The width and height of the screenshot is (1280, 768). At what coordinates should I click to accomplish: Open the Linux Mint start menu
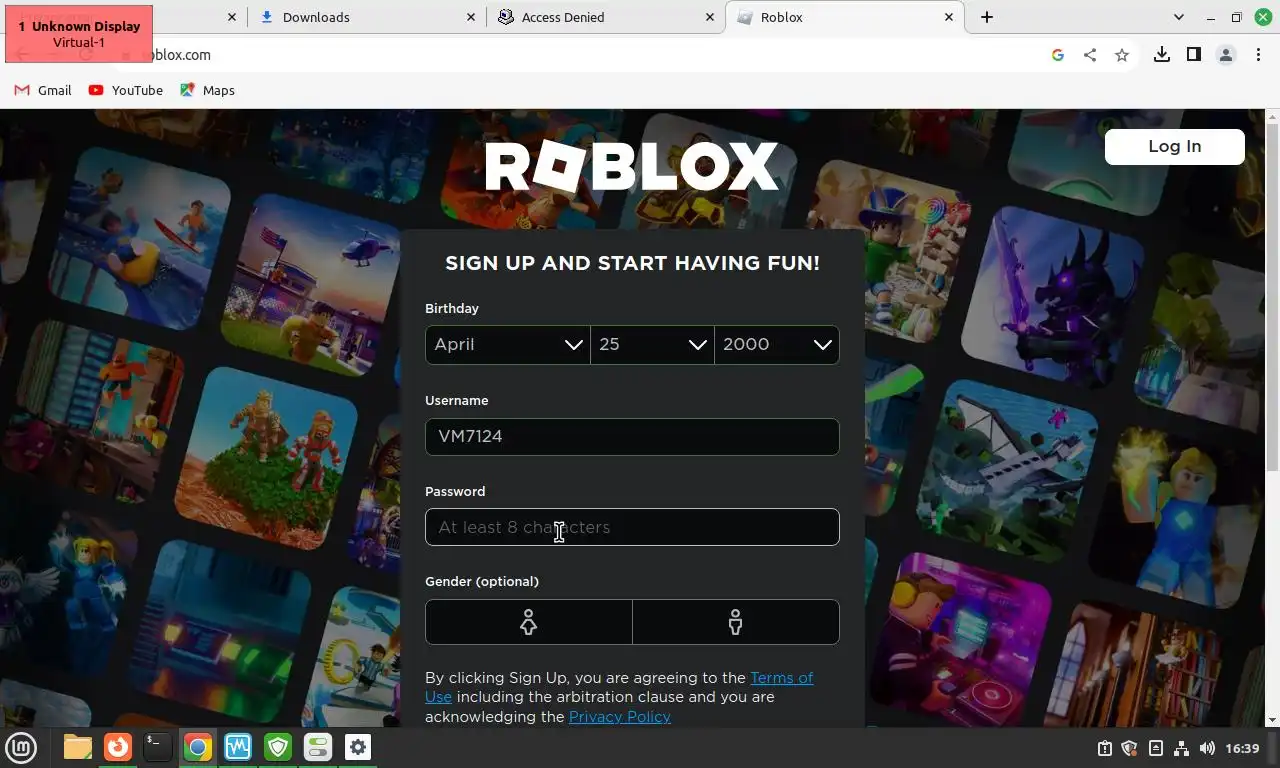22,747
